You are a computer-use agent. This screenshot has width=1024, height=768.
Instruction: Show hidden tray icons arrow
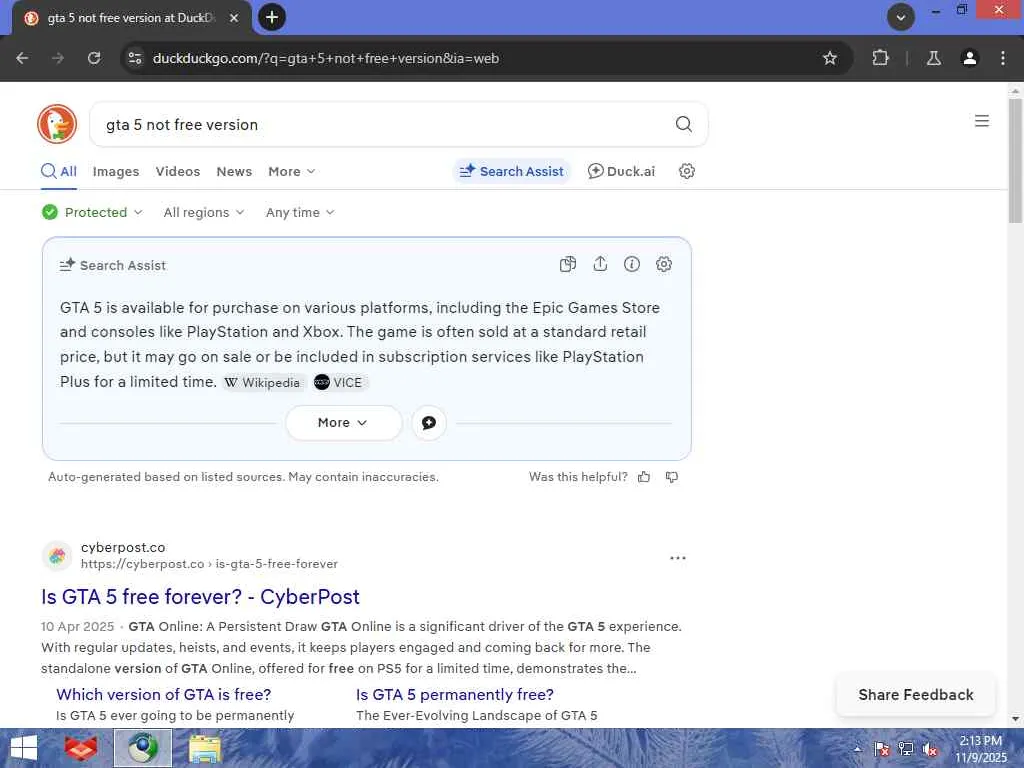(857, 749)
